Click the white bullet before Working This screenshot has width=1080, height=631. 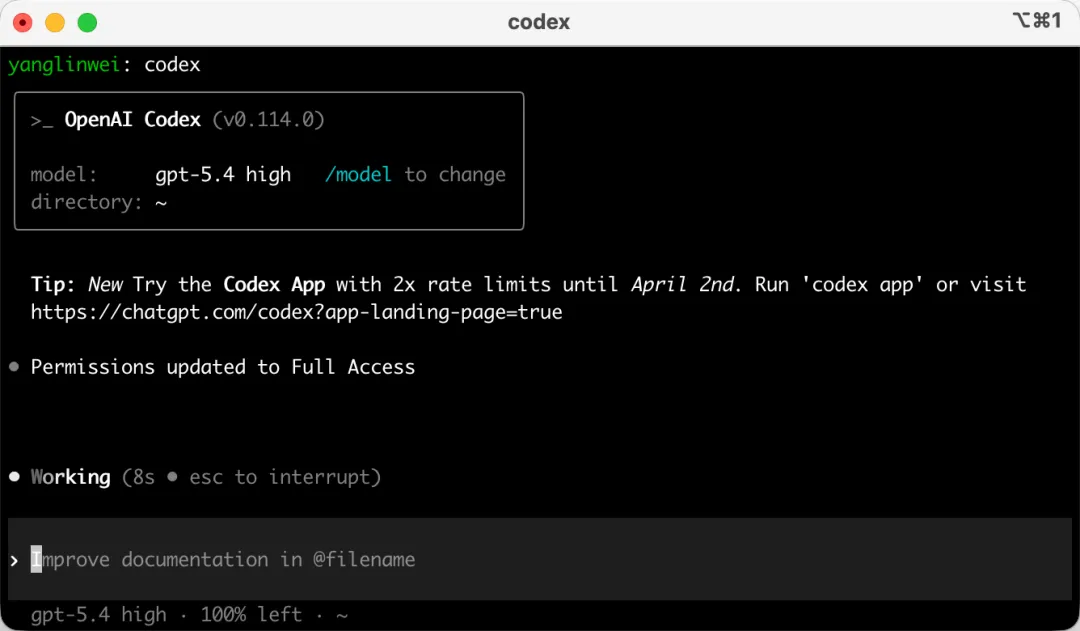coord(14,477)
